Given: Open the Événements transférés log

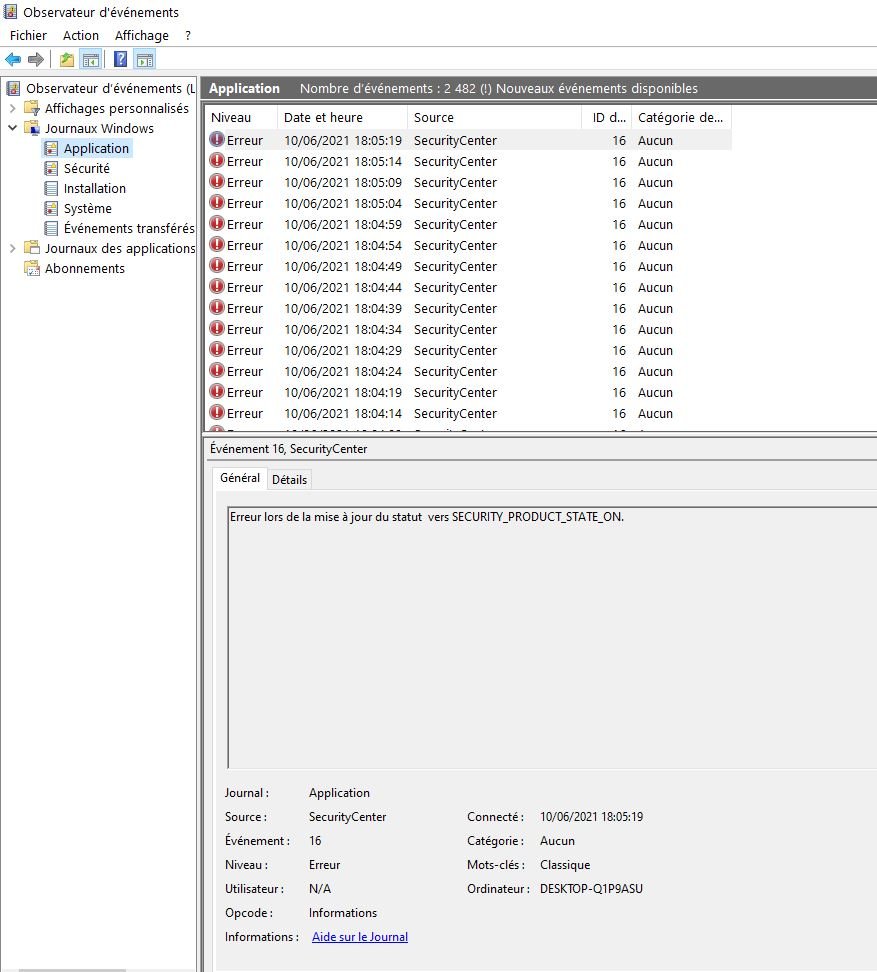Looking at the screenshot, I should [x=128, y=228].
